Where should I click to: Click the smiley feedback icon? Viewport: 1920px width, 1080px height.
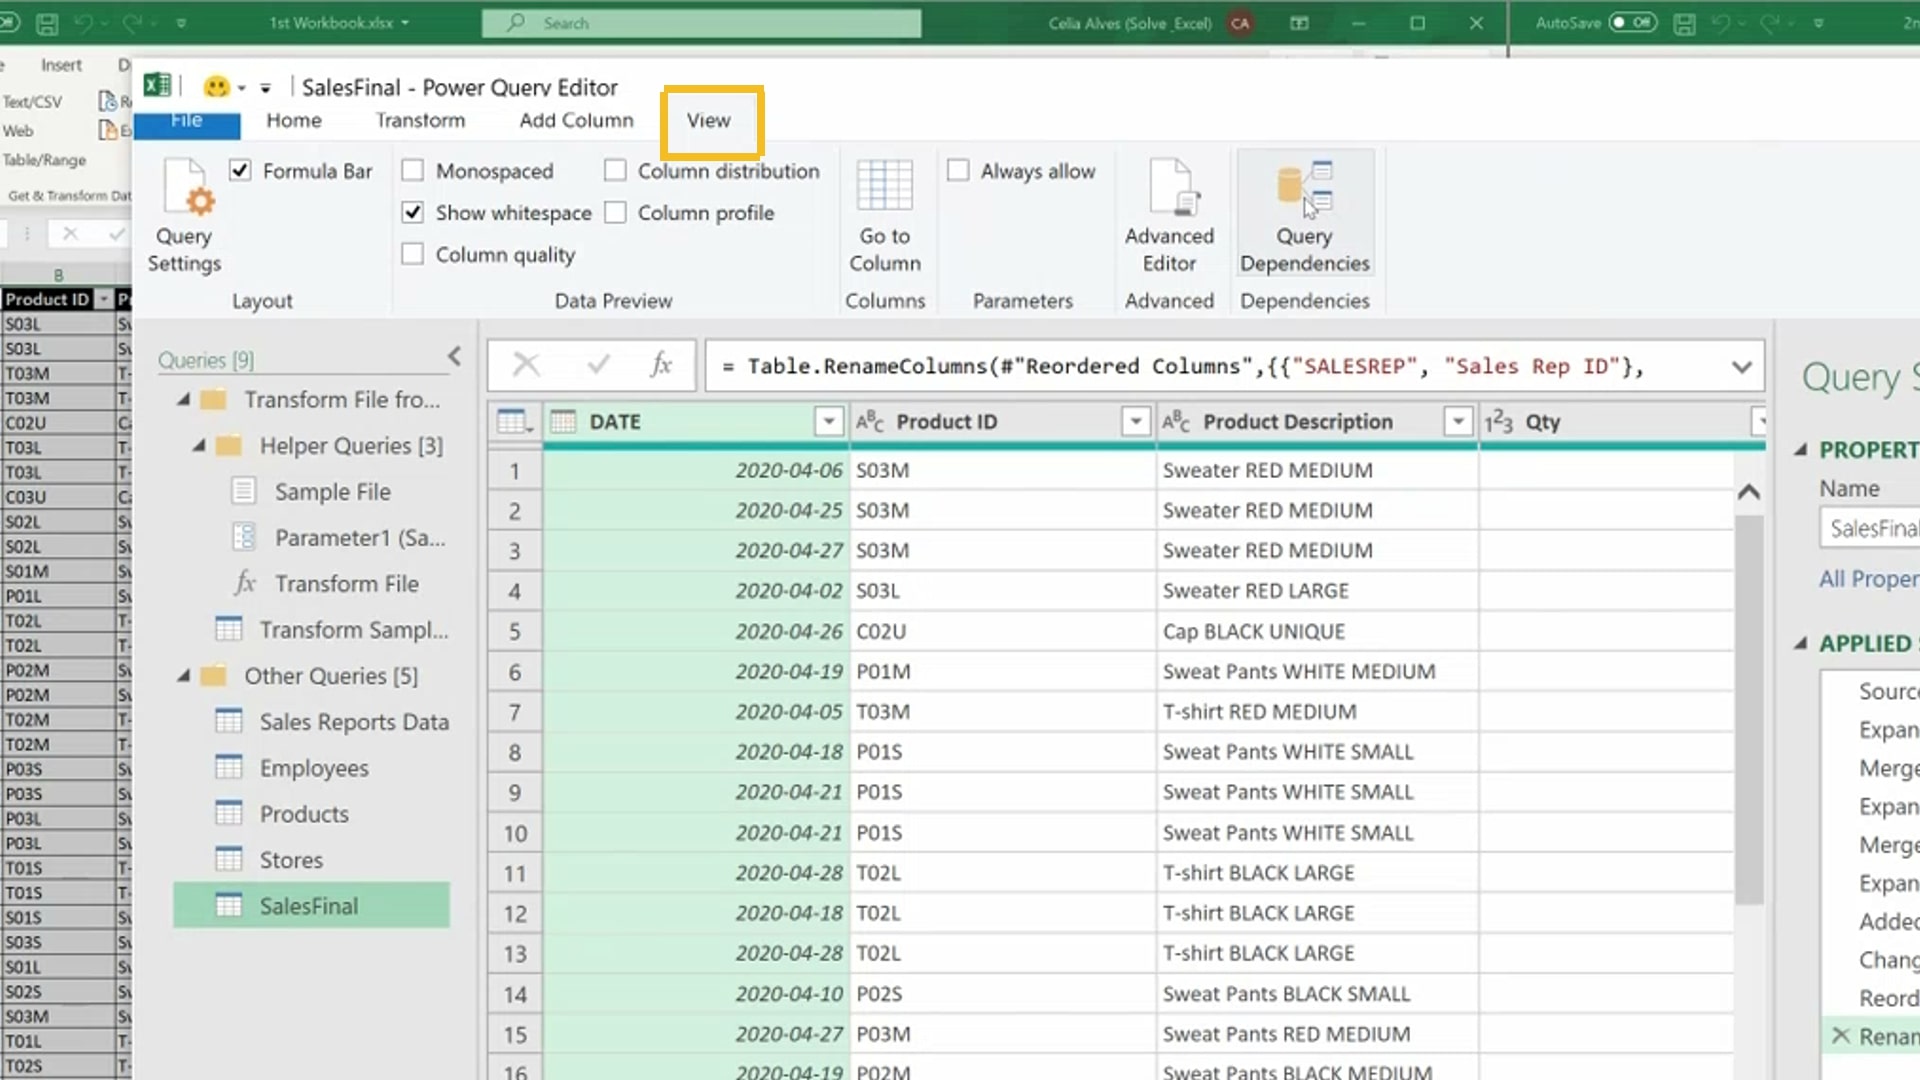point(216,87)
